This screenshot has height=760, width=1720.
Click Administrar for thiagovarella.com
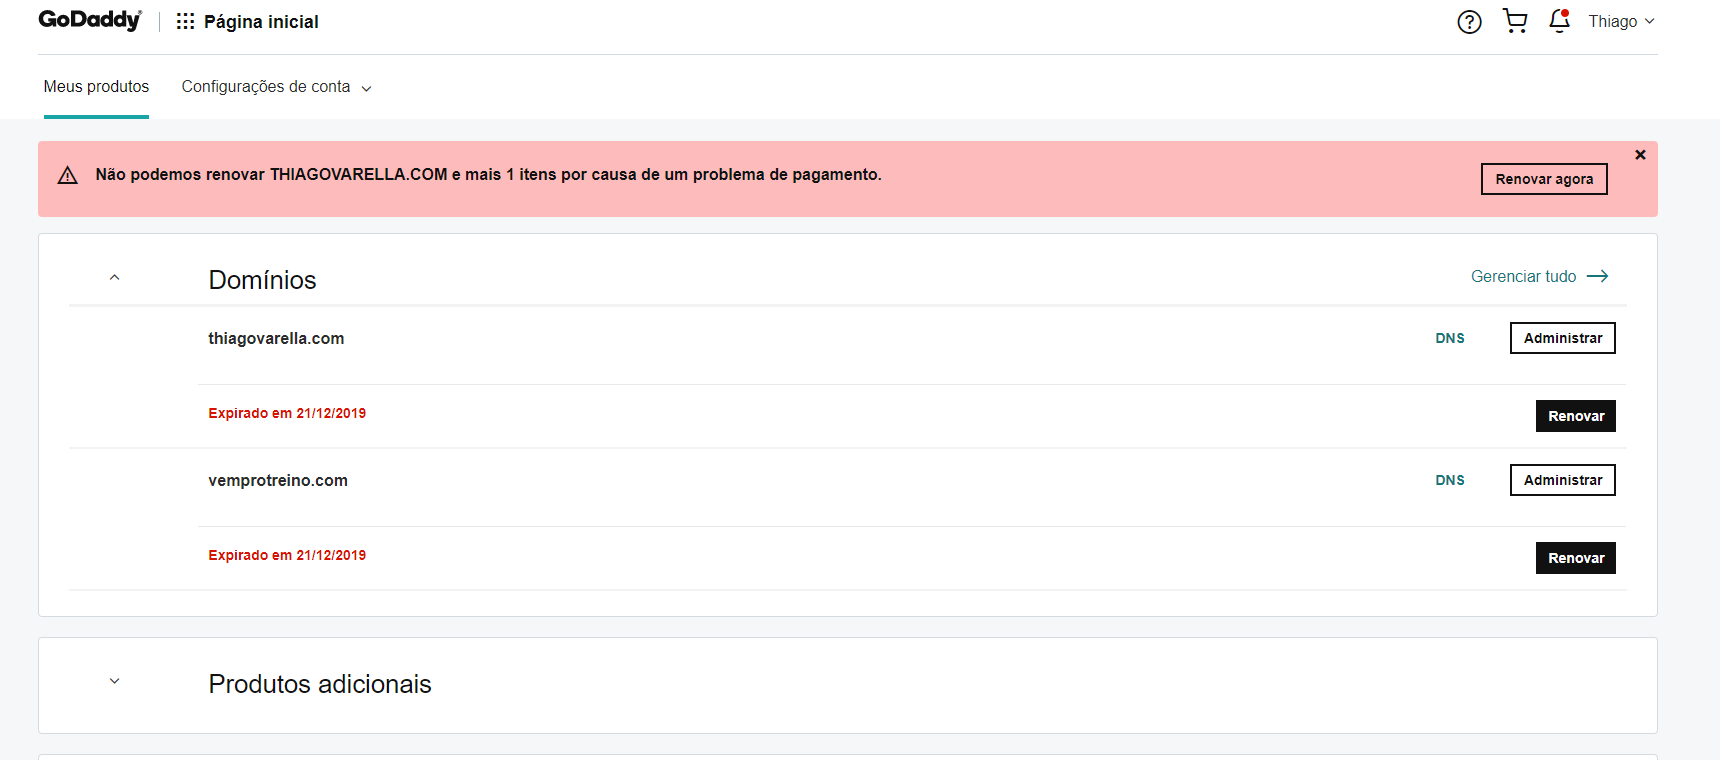pyautogui.click(x=1563, y=338)
